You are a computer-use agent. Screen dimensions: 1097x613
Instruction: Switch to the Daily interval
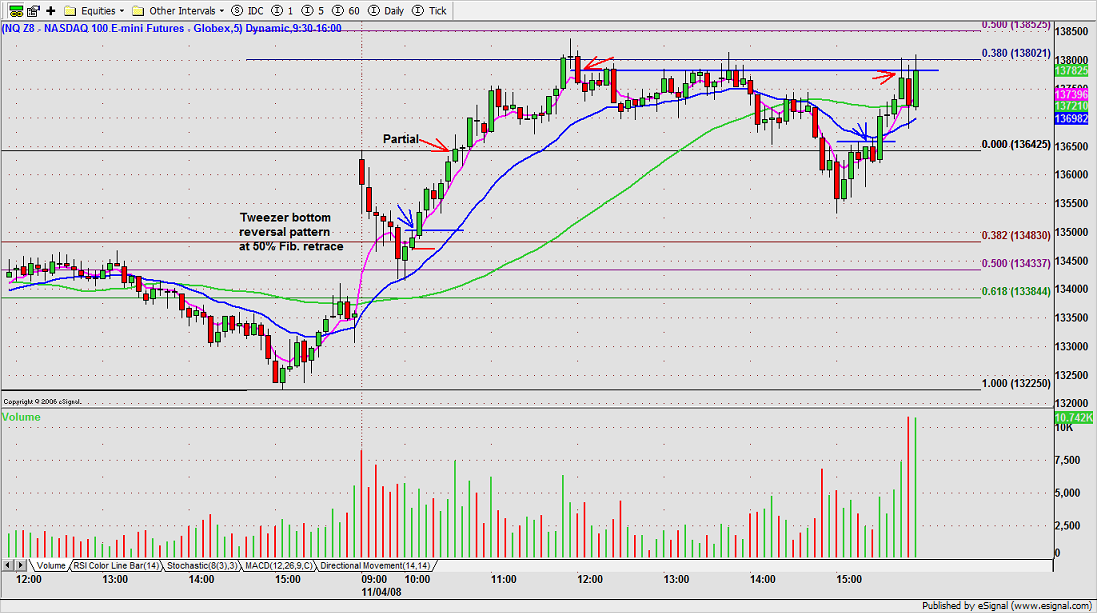click(x=386, y=10)
